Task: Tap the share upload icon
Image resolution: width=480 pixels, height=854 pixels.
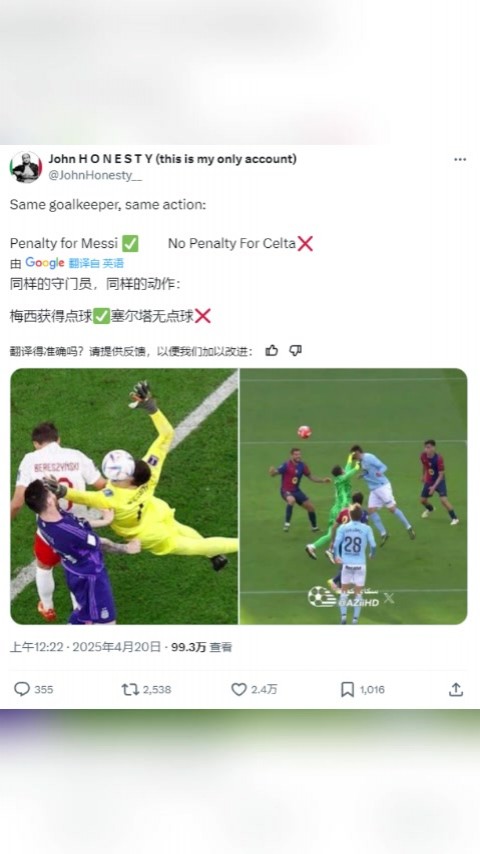Action: pos(455,689)
